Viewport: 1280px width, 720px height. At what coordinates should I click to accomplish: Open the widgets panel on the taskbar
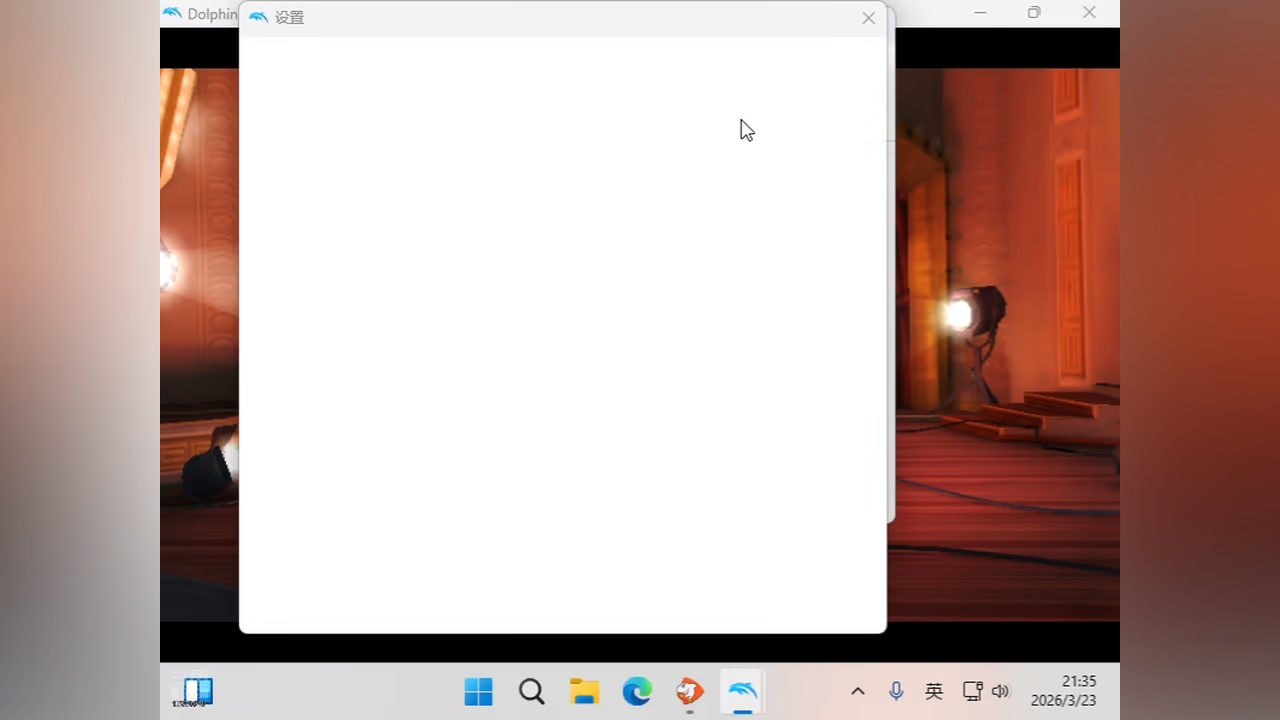click(197, 691)
